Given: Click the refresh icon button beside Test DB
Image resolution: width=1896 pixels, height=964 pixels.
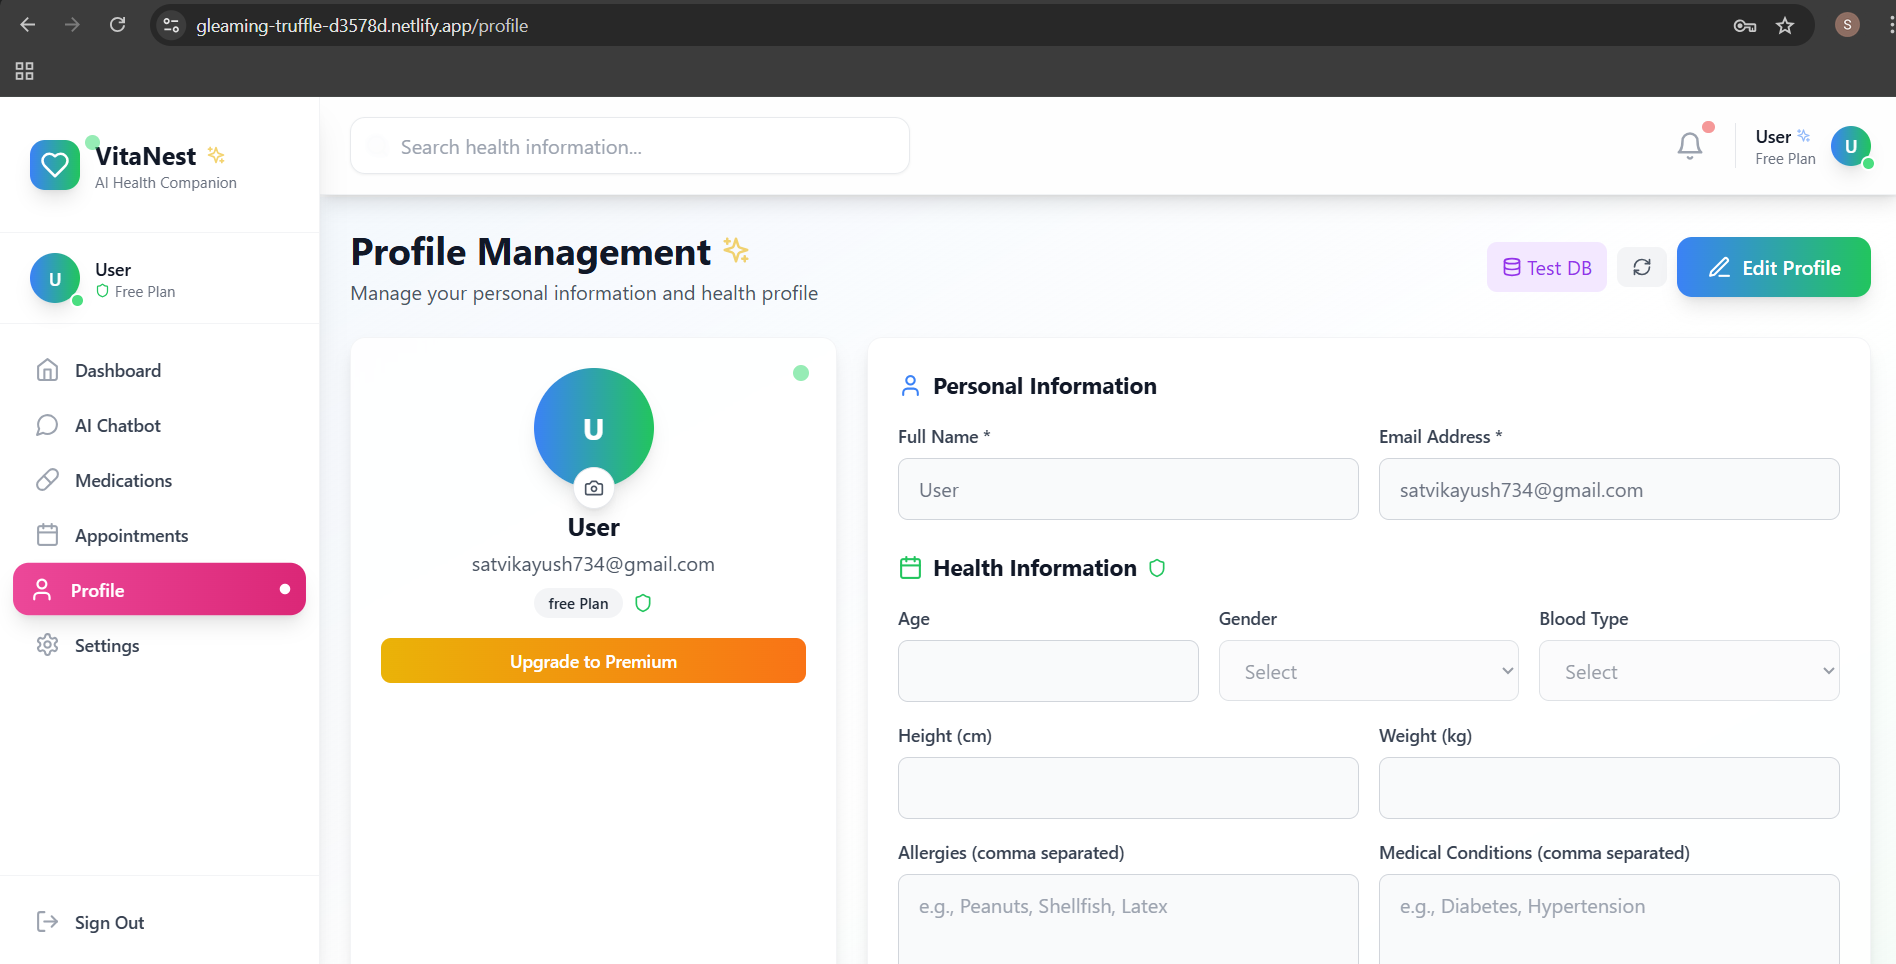Looking at the screenshot, I should coord(1642,267).
